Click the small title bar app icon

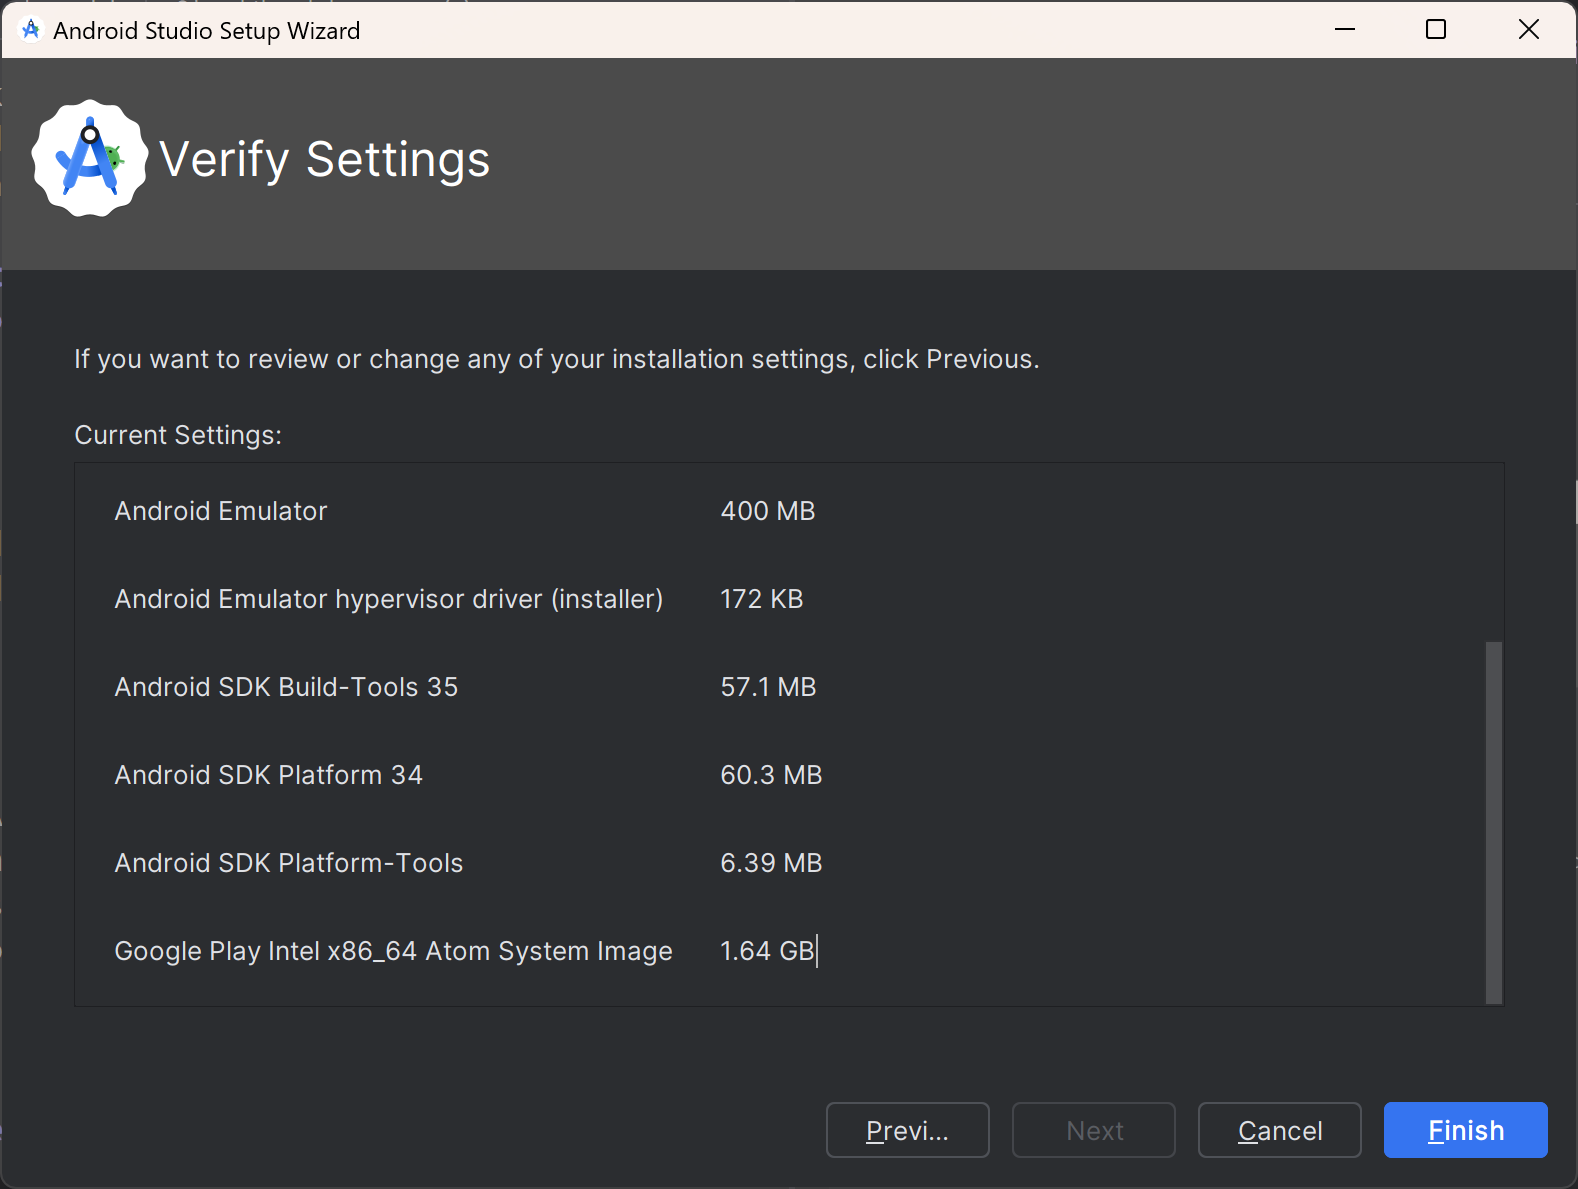pos(31,30)
